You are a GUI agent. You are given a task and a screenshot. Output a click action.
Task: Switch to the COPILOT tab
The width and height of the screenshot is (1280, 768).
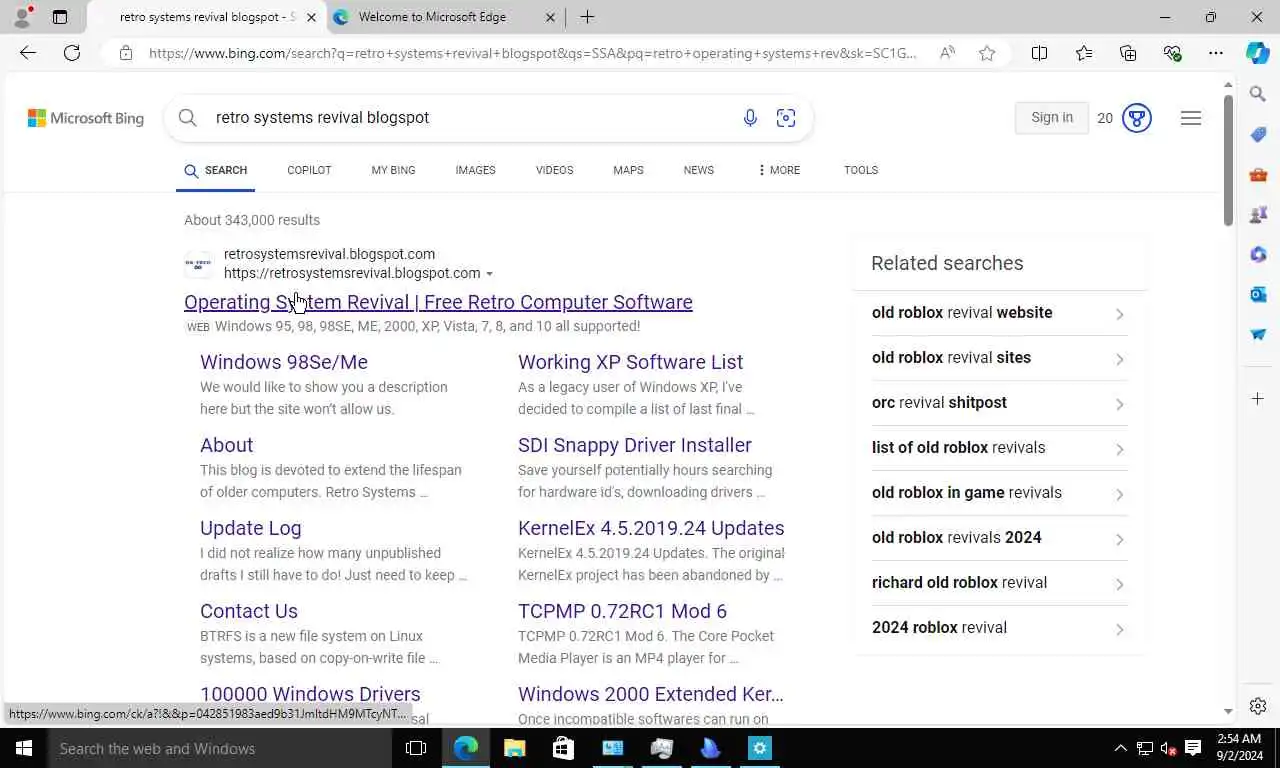coord(309,170)
